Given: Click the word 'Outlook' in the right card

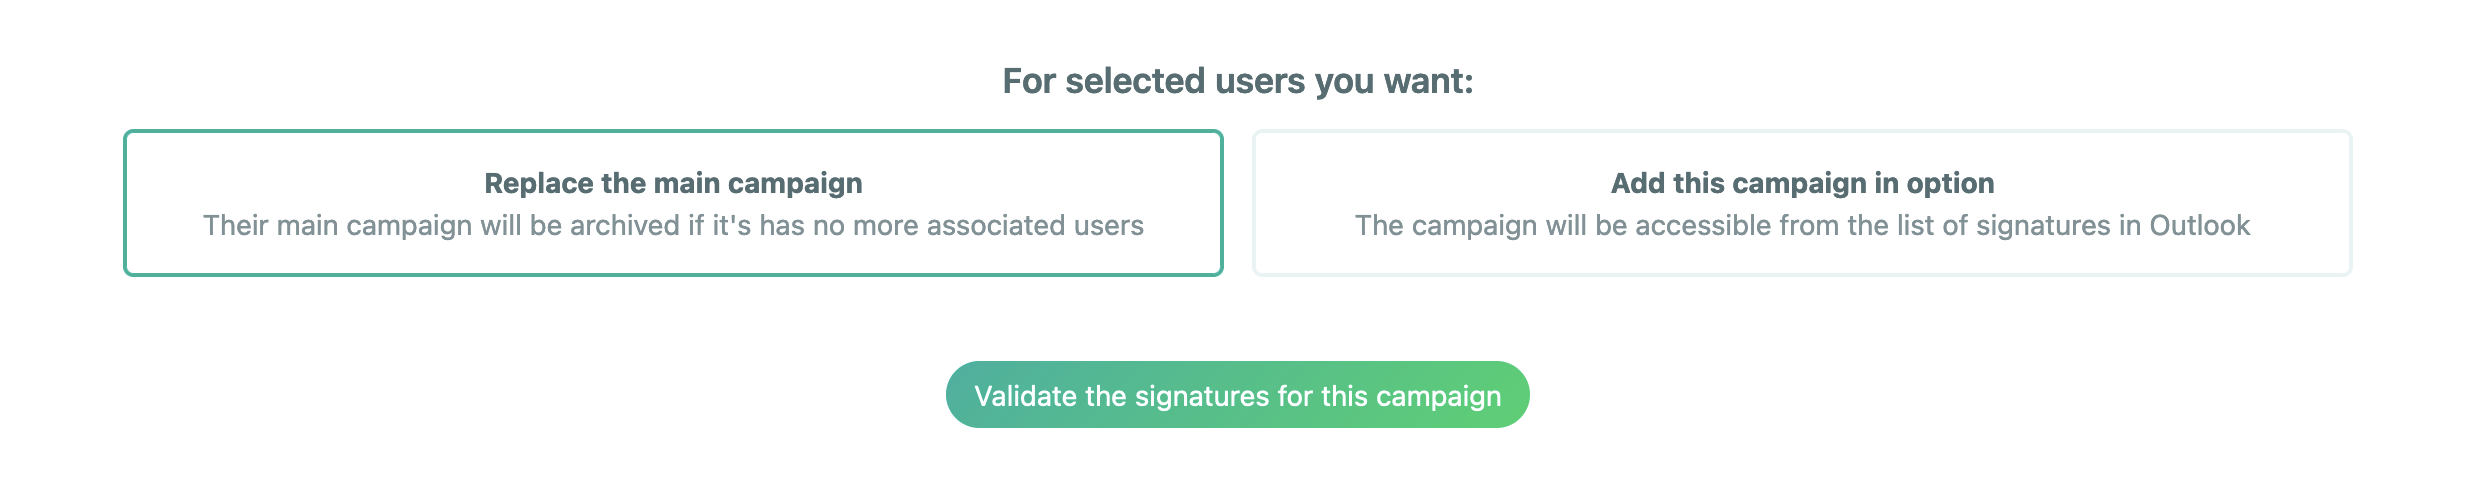Looking at the screenshot, I should coord(2199,226).
